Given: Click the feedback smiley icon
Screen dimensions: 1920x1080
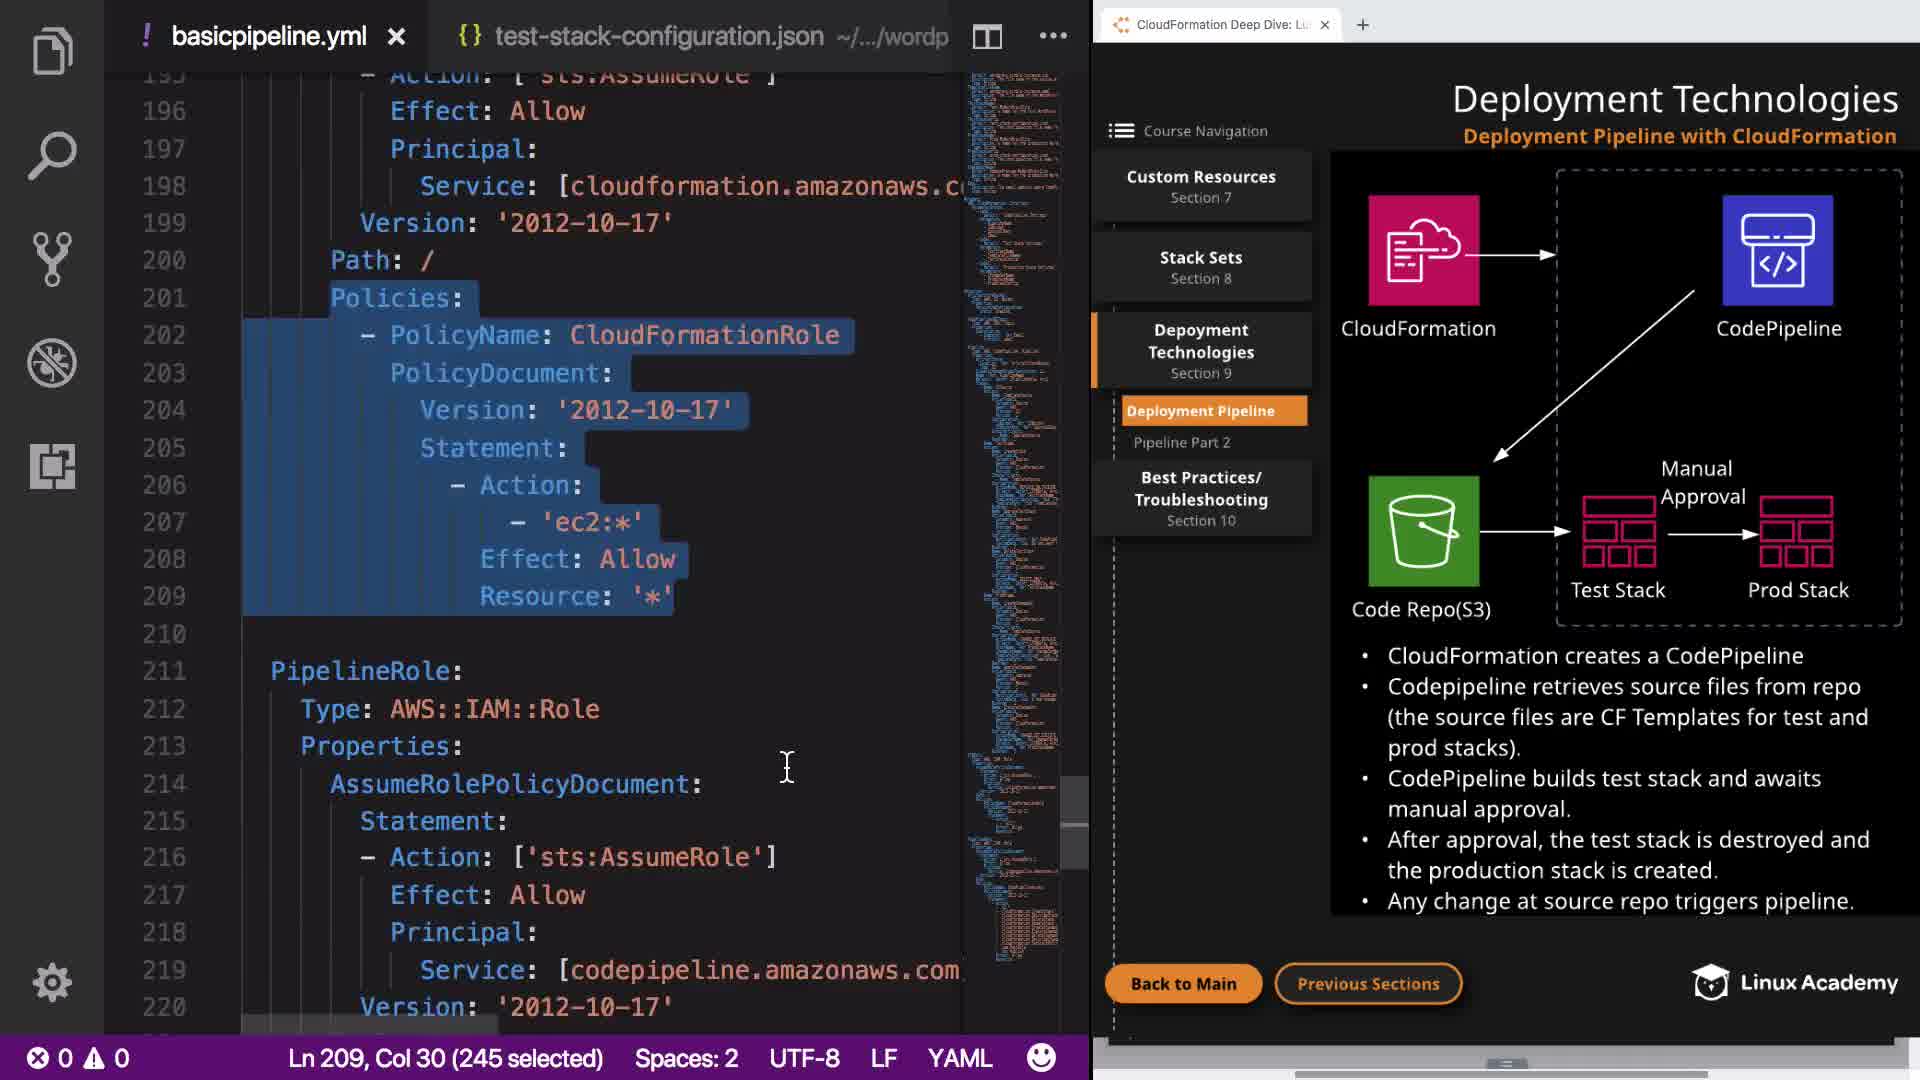Looking at the screenshot, I should (1041, 1058).
